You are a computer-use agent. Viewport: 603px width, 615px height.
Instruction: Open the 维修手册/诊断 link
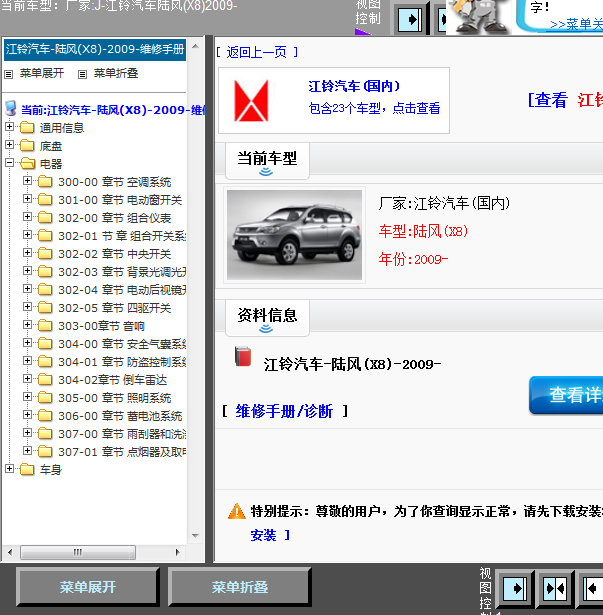[x=284, y=411]
